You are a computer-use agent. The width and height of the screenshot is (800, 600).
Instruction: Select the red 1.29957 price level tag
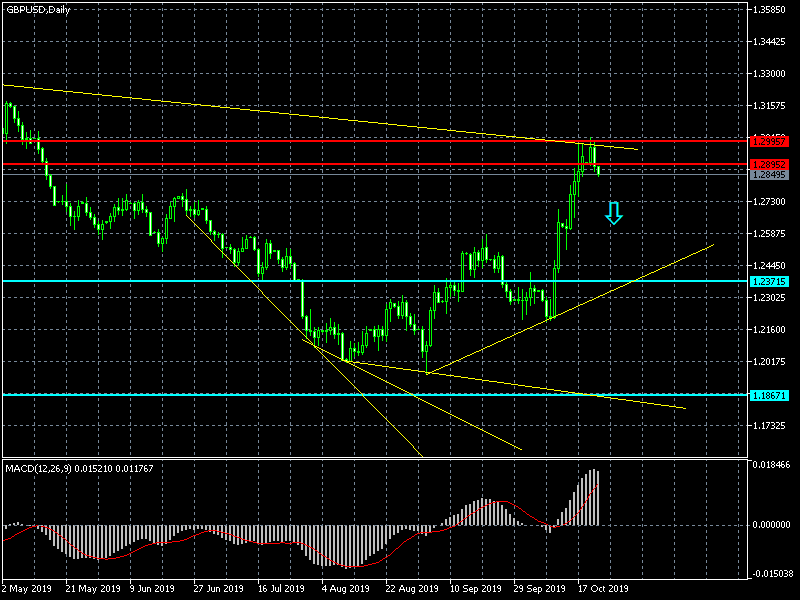pos(769,141)
